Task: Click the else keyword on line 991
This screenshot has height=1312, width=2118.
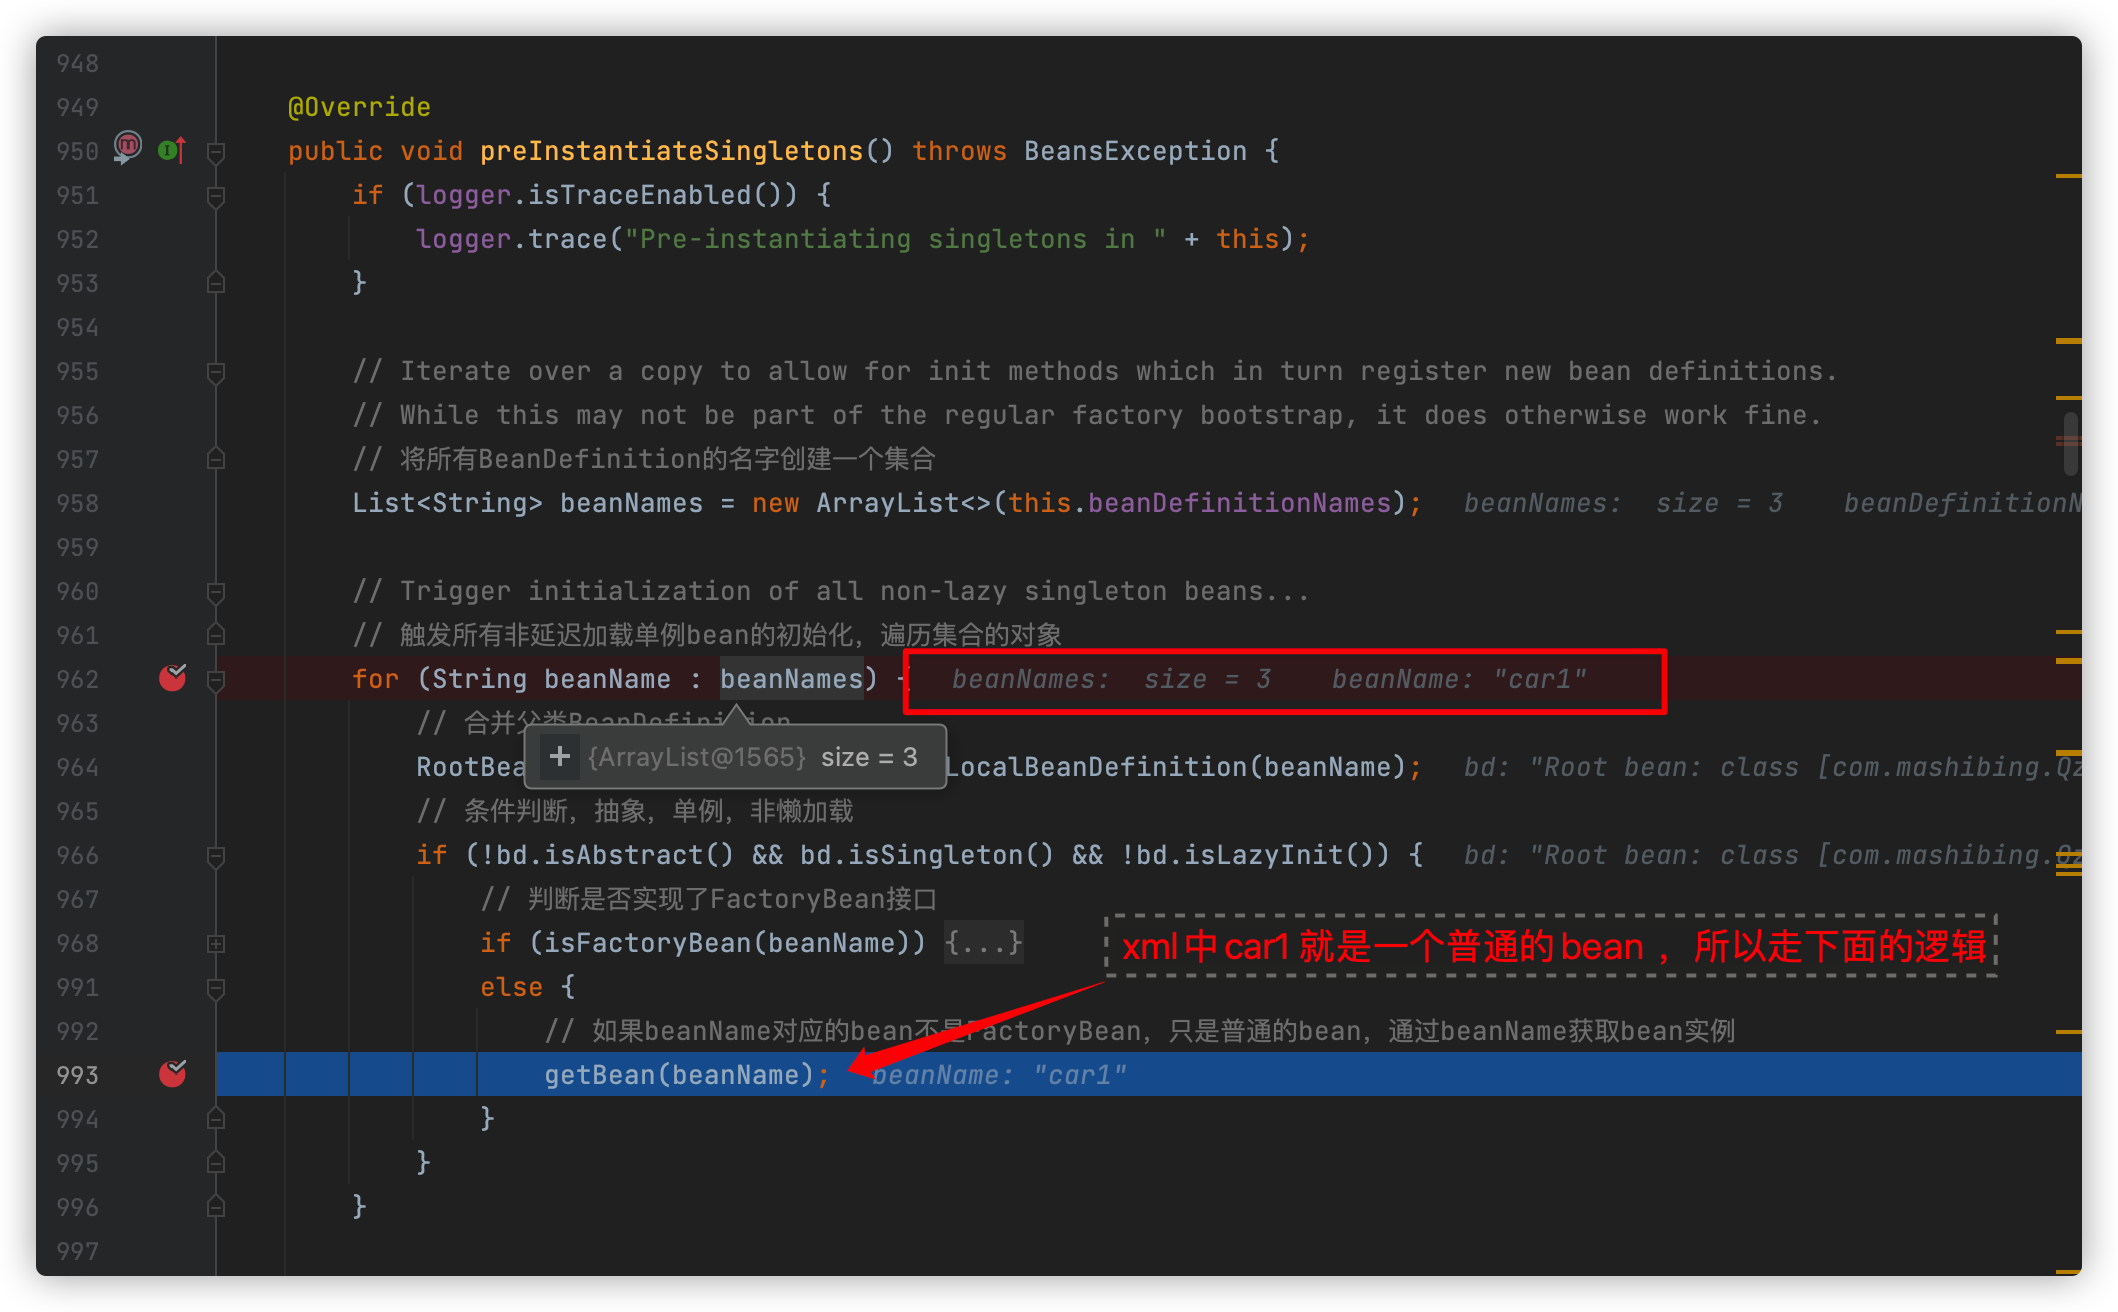Action: [511, 987]
